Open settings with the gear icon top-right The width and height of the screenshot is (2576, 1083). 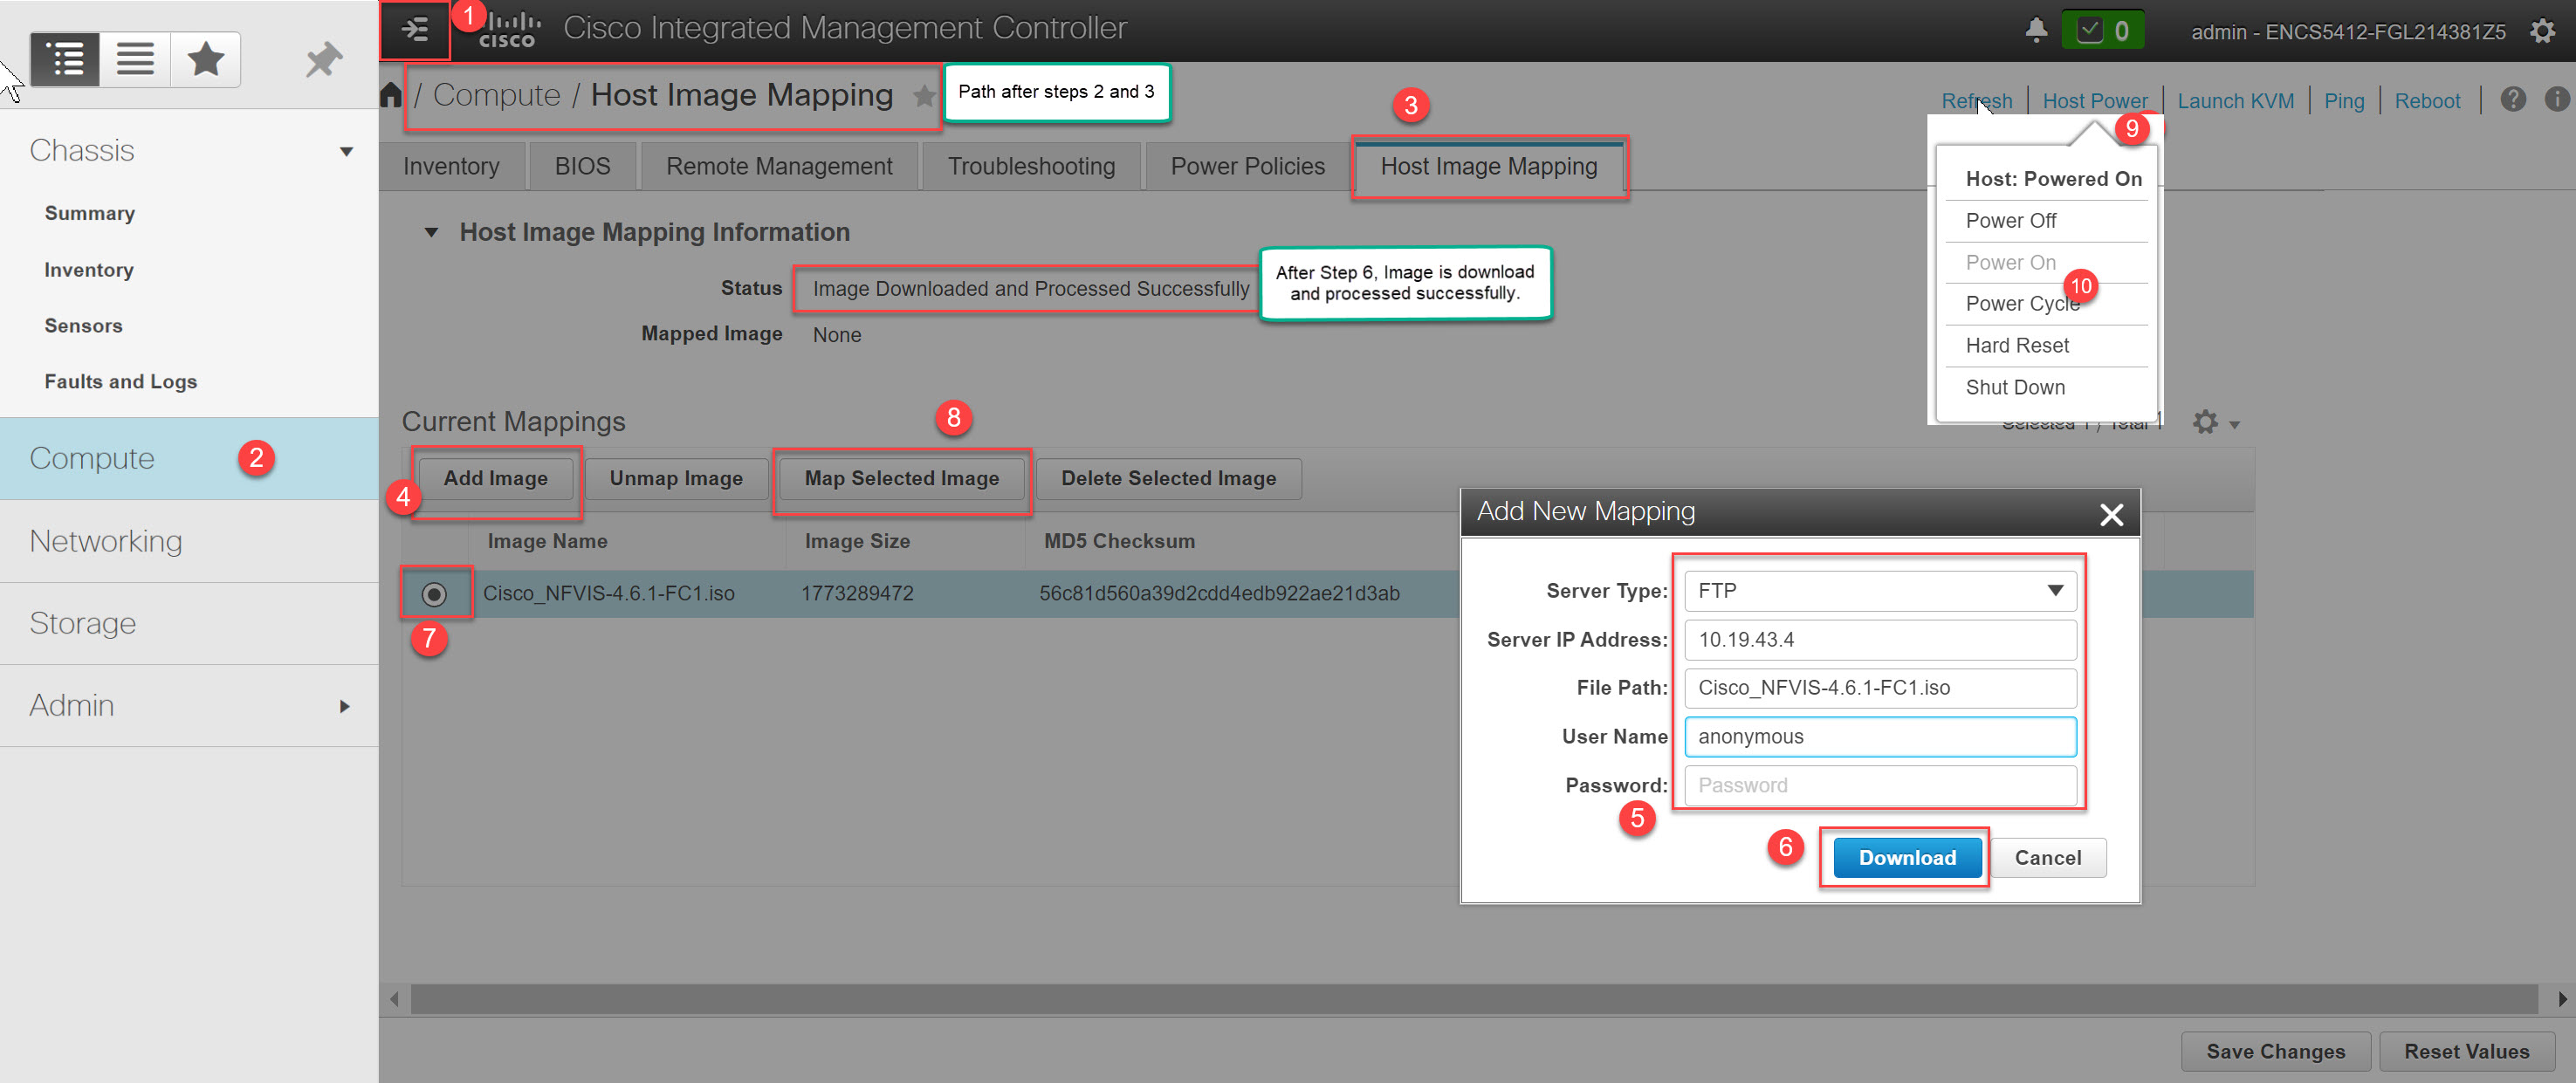(x=2543, y=31)
